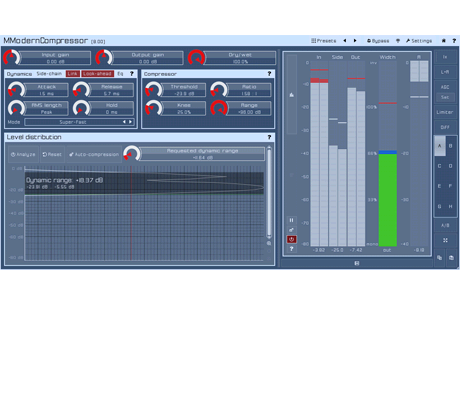Open the Presets menu
This screenshot has height=416, width=460.
(x=324, y=41)
